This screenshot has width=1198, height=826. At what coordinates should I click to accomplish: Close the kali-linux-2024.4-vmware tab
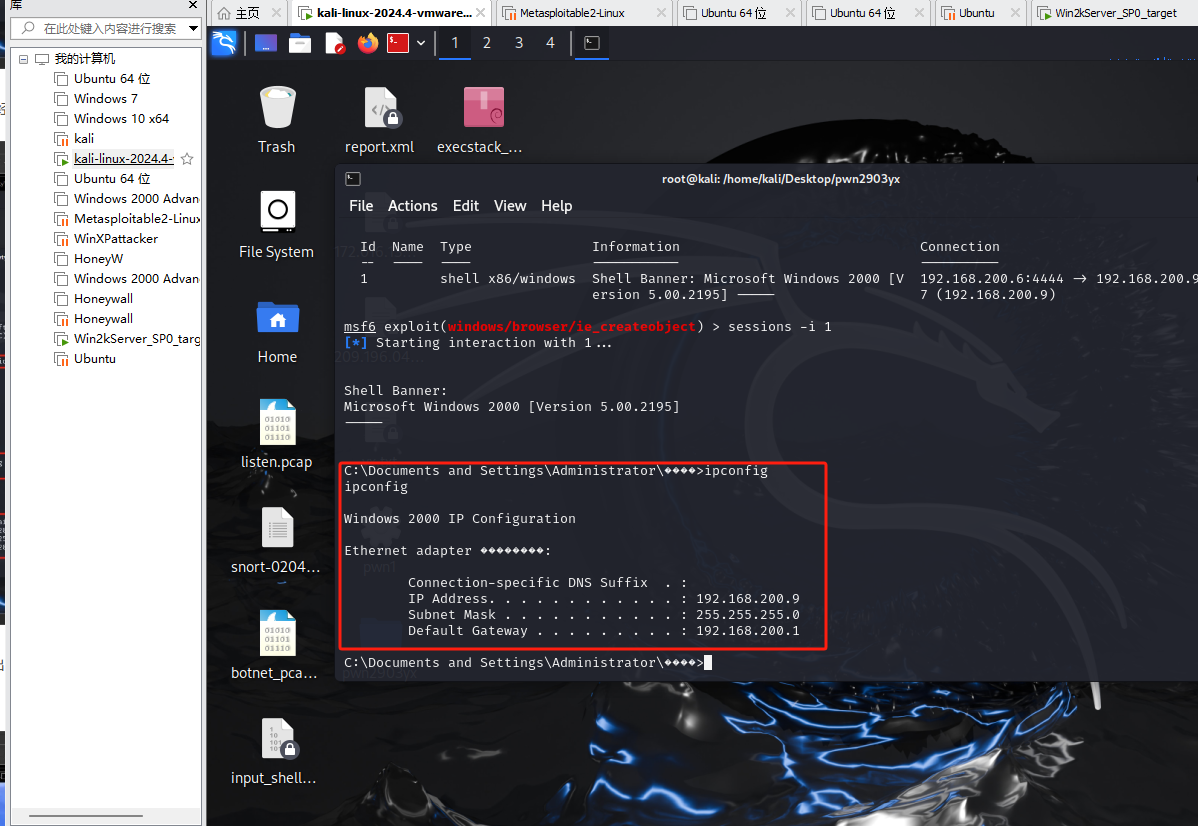tap(481, 13)
